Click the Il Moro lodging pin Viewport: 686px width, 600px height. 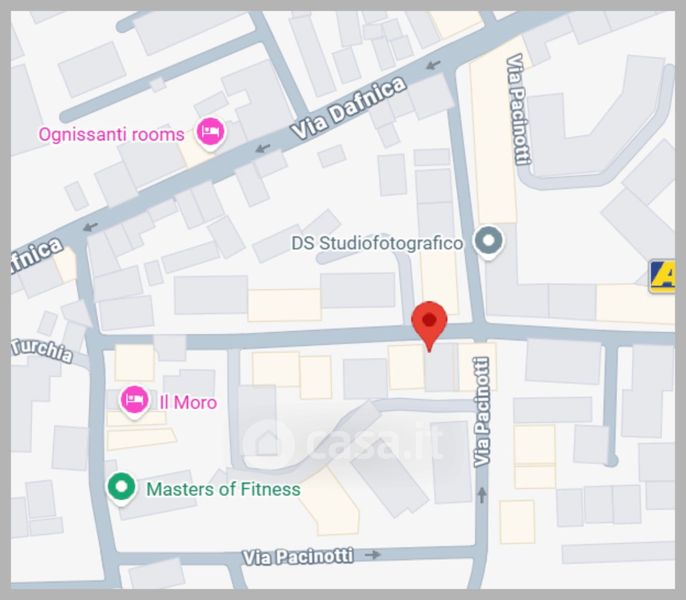pos(134,401)
